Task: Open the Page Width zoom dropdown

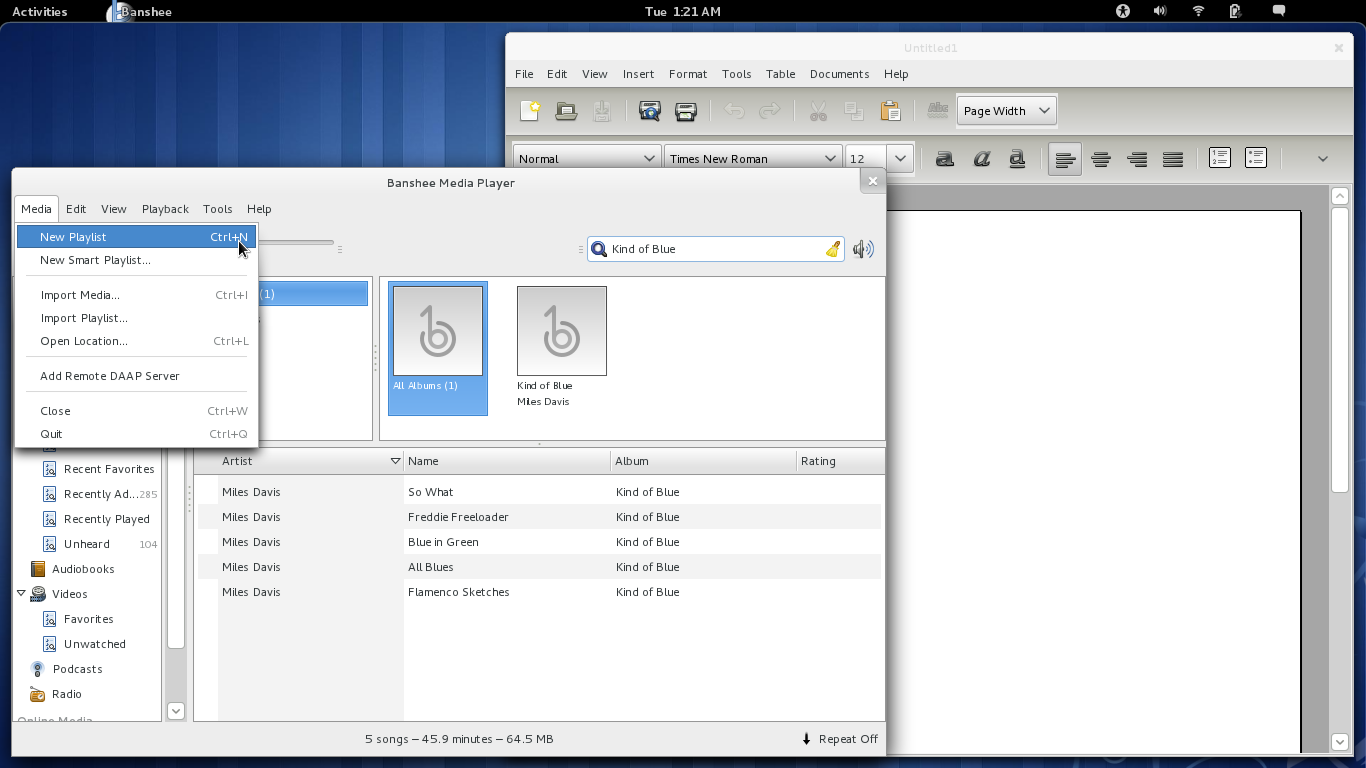Action: coord(1006,111)
